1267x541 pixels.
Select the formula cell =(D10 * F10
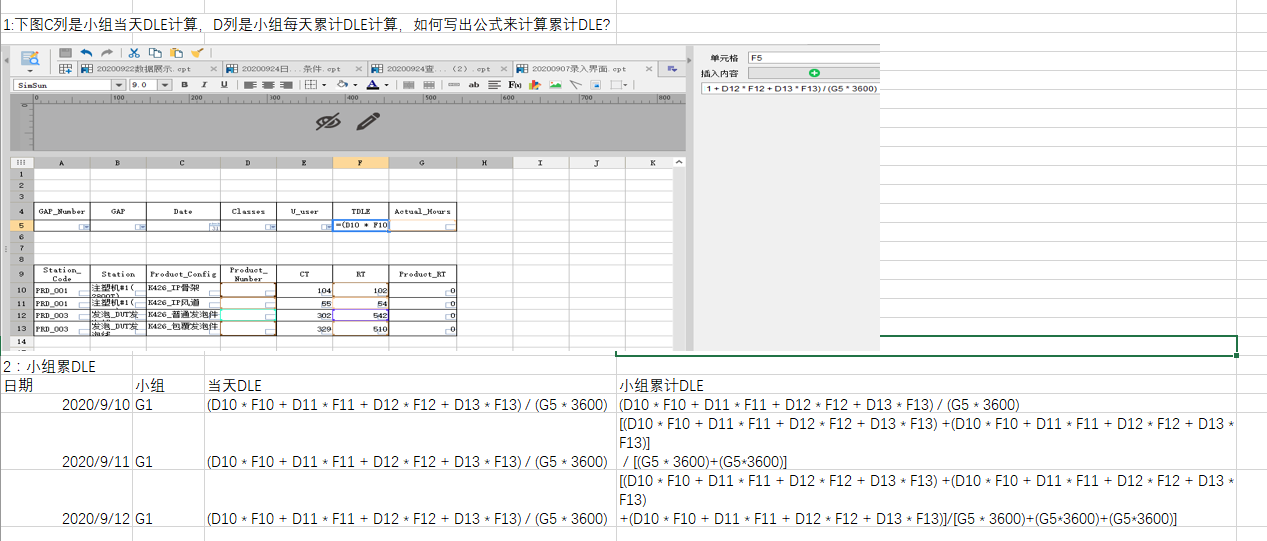[x=360, y=226]
